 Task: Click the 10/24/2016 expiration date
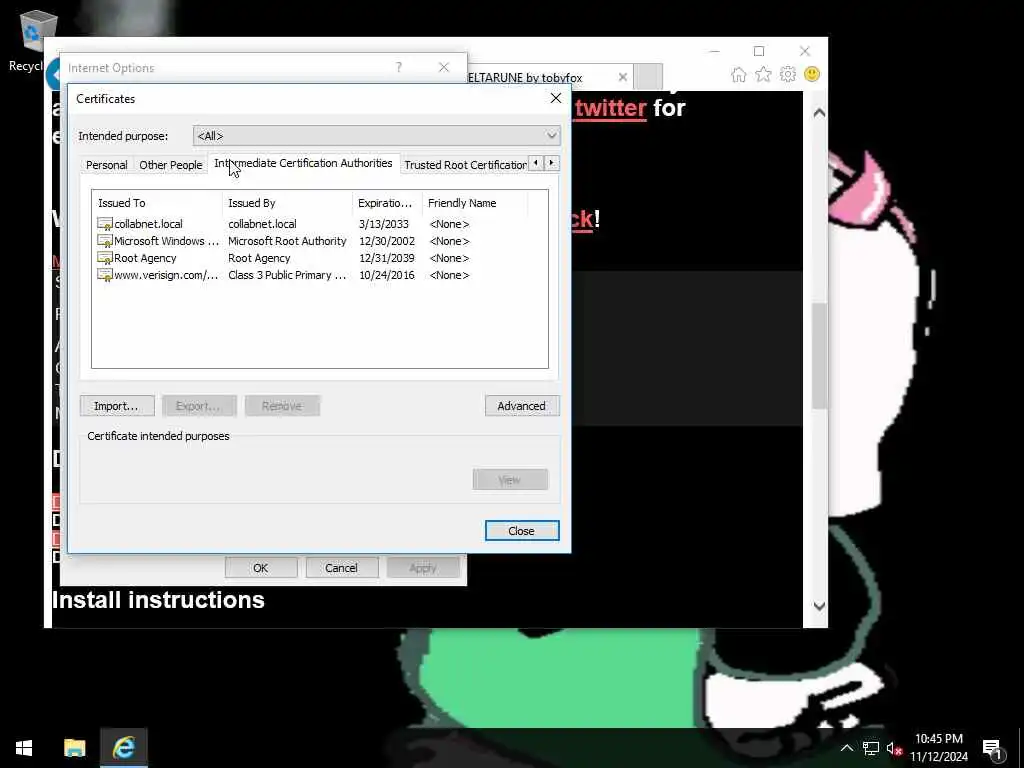pyautogui.click(x=387, y=275)
